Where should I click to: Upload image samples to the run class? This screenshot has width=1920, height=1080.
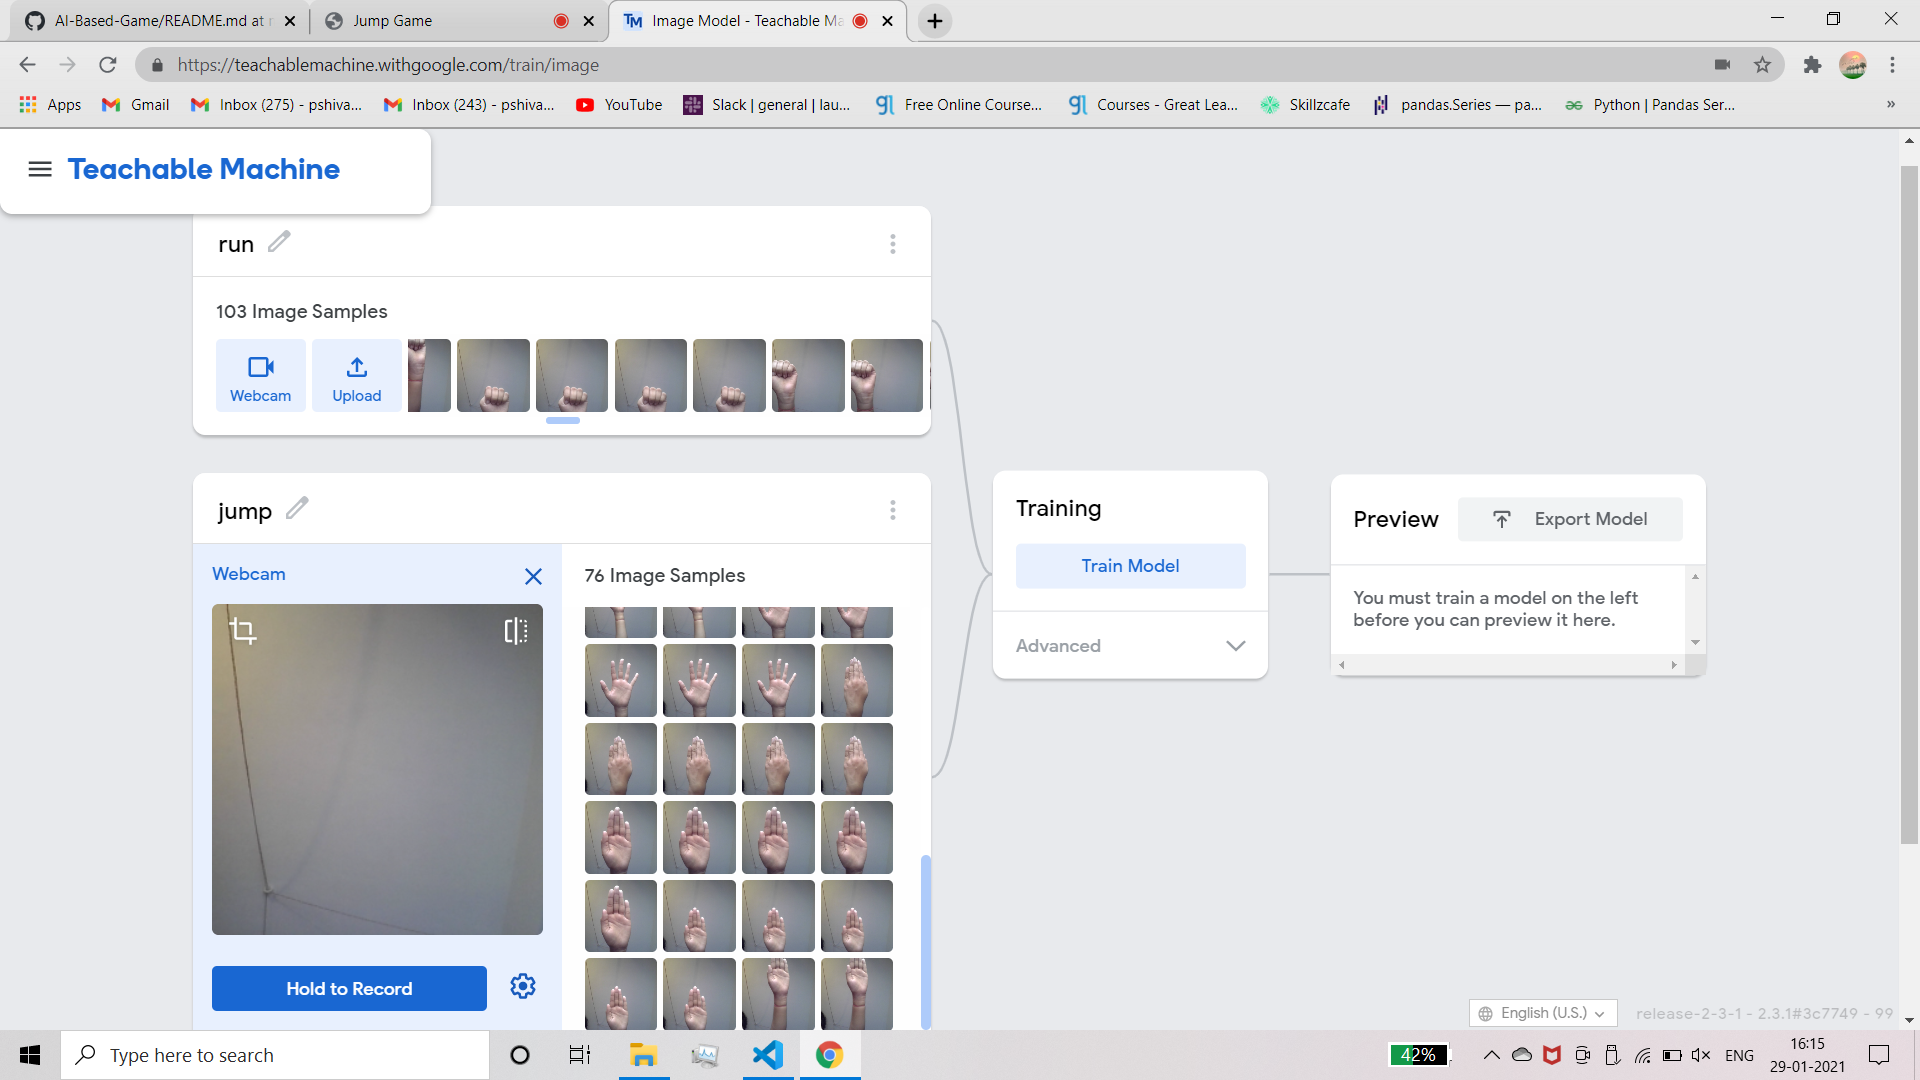click(x=356, y=375)
